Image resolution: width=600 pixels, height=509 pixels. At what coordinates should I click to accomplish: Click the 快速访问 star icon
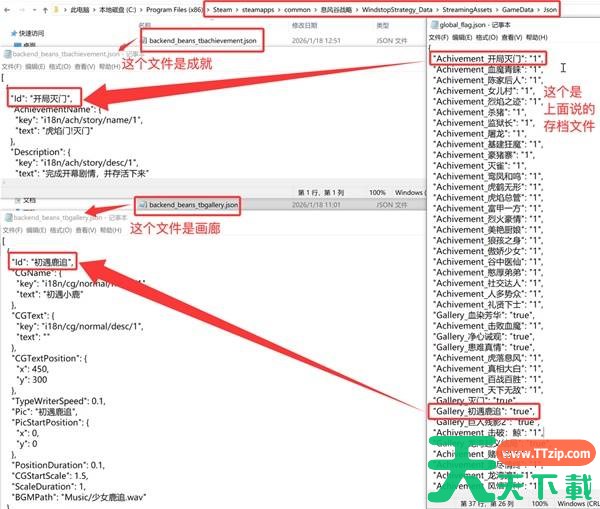[x=14, y=34]
